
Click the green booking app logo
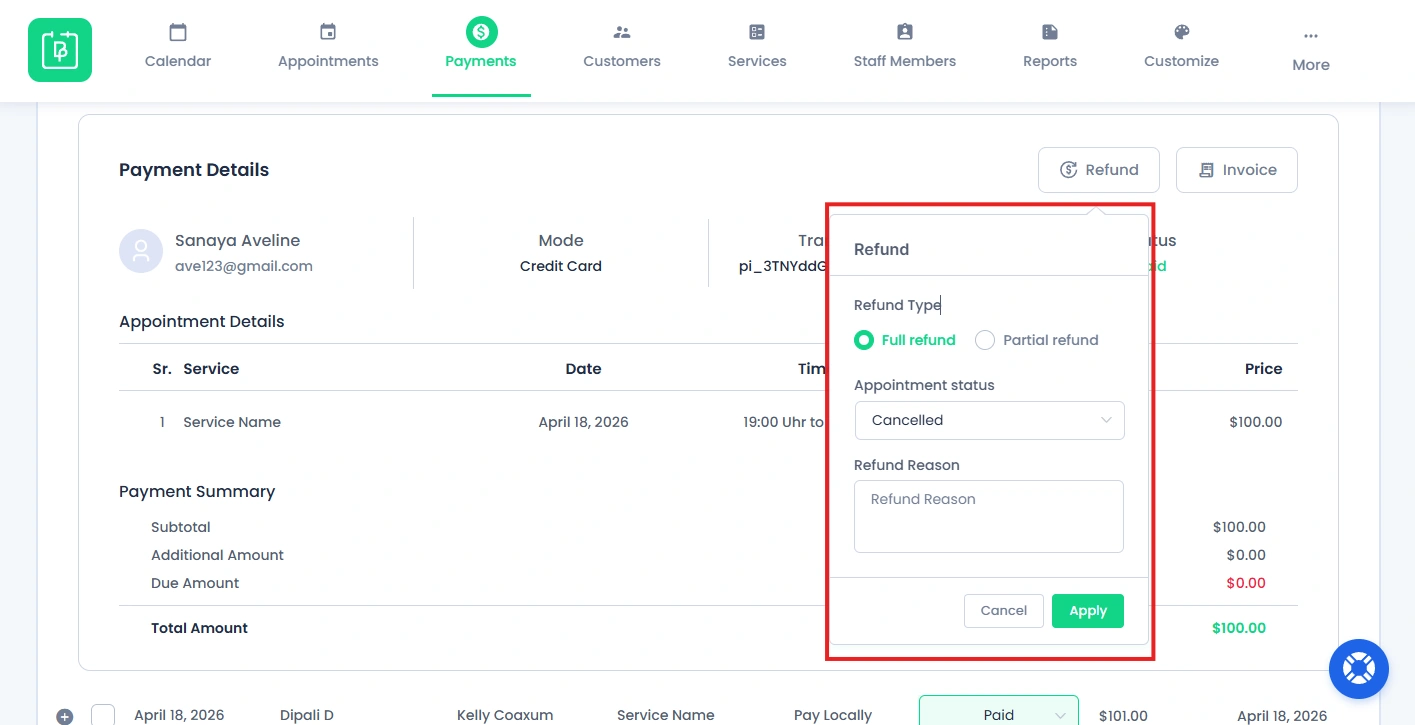pos(60,50)
